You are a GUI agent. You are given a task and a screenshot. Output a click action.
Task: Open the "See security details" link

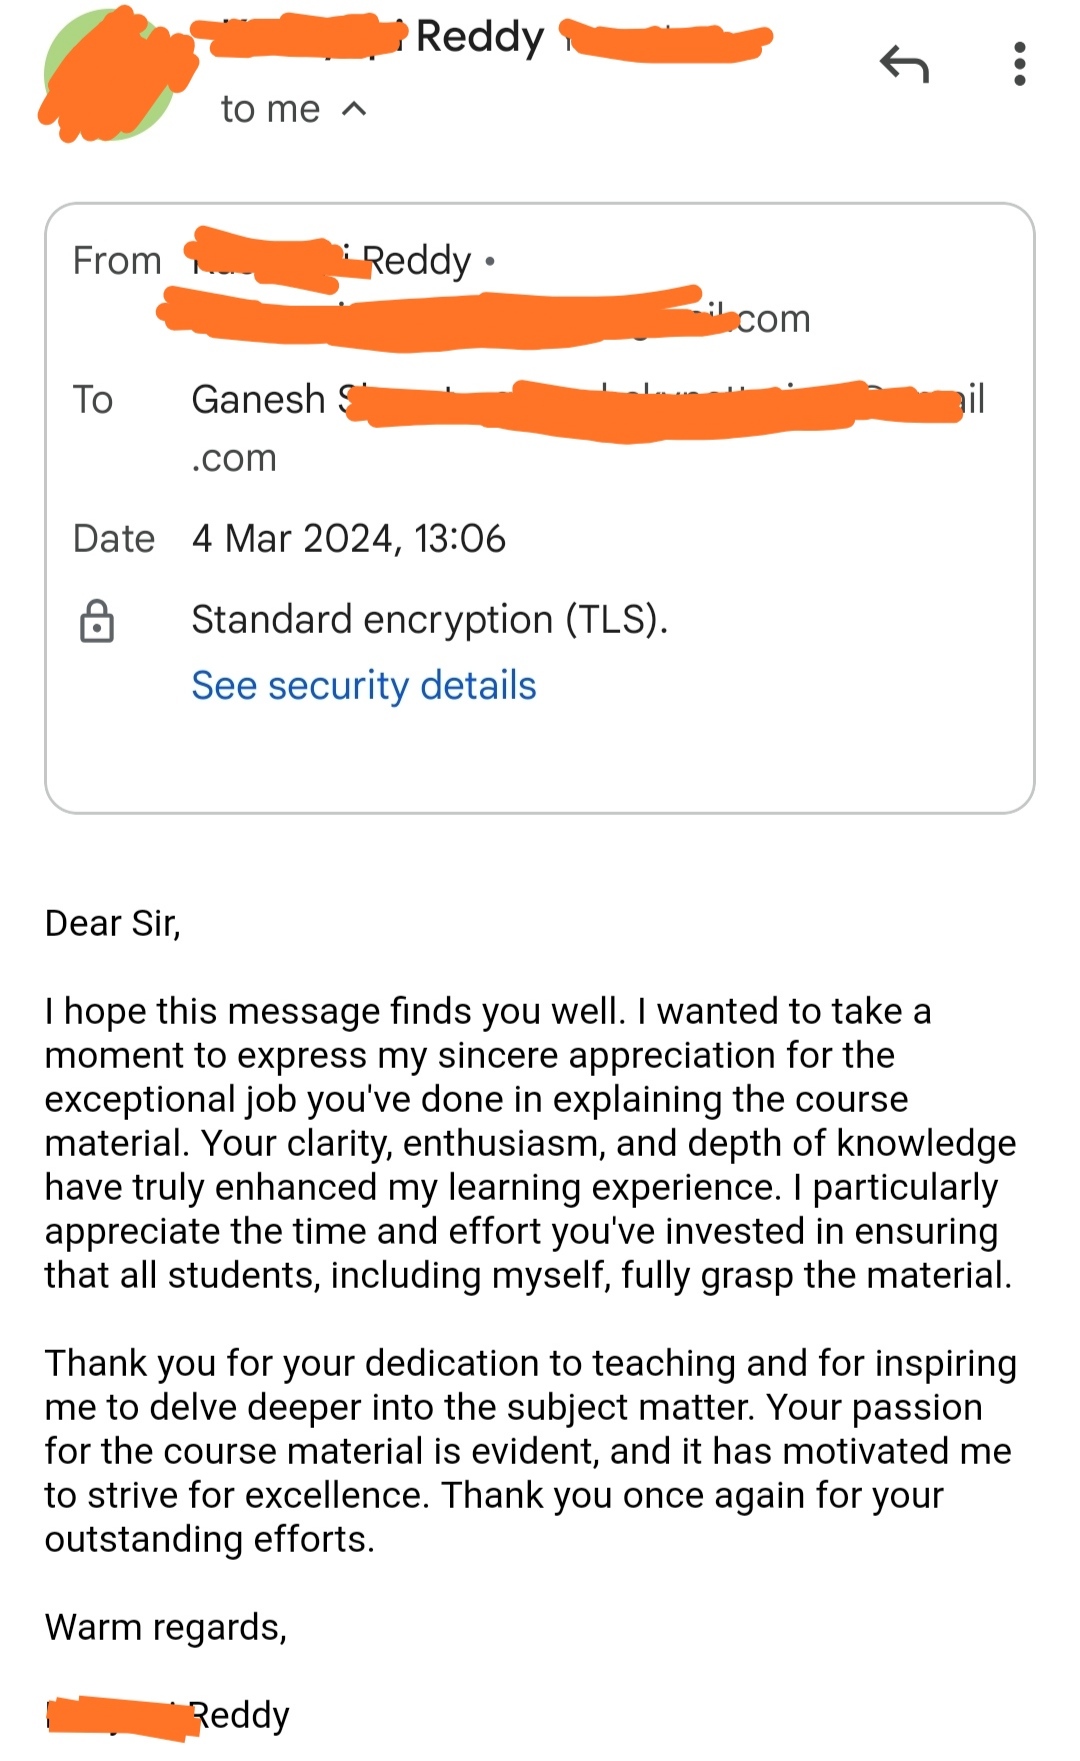tap(364, 686)
